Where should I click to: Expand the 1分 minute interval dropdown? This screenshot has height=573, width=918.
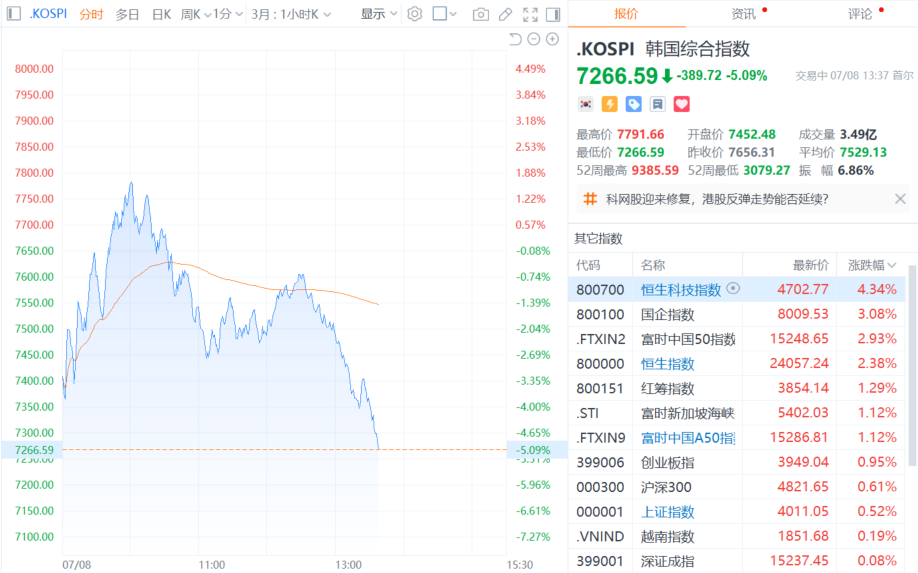coord(228,14)
